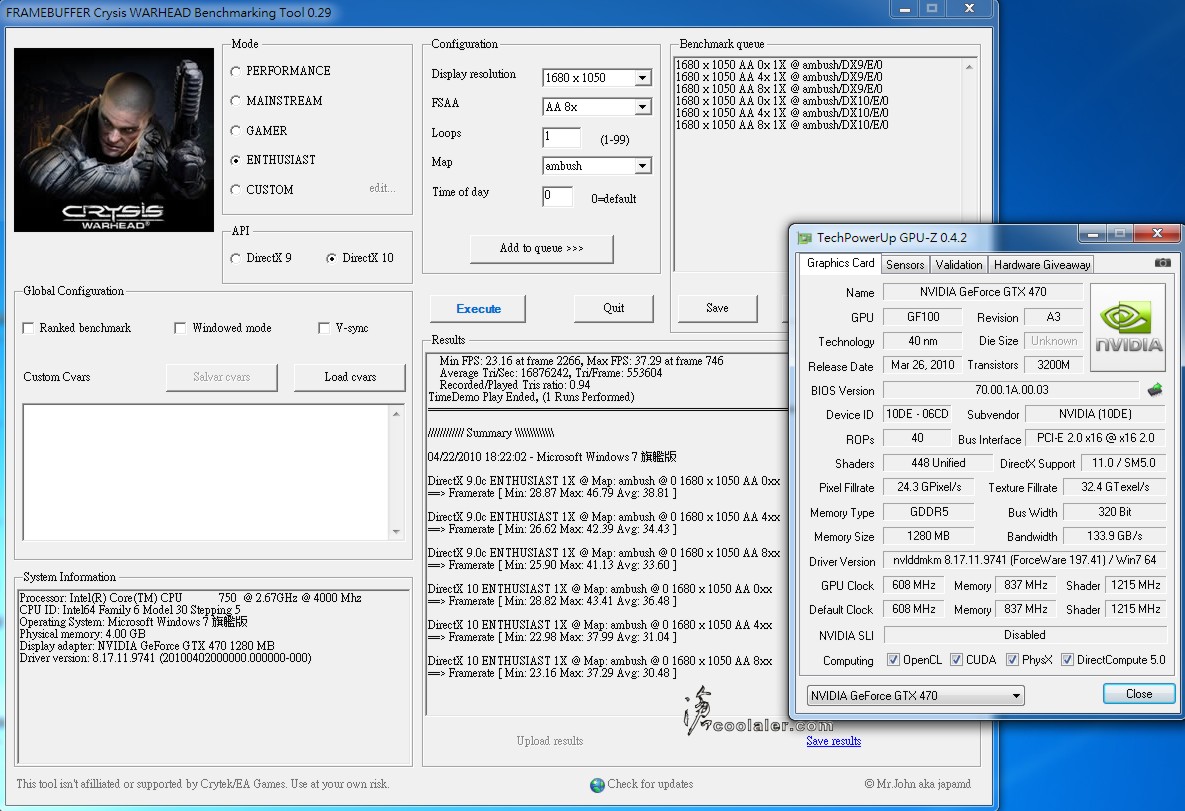This screenshot has width=1185, height=811.
Task: Click Custom Cvars scrollbar up arrow
Action: (396, 413)
